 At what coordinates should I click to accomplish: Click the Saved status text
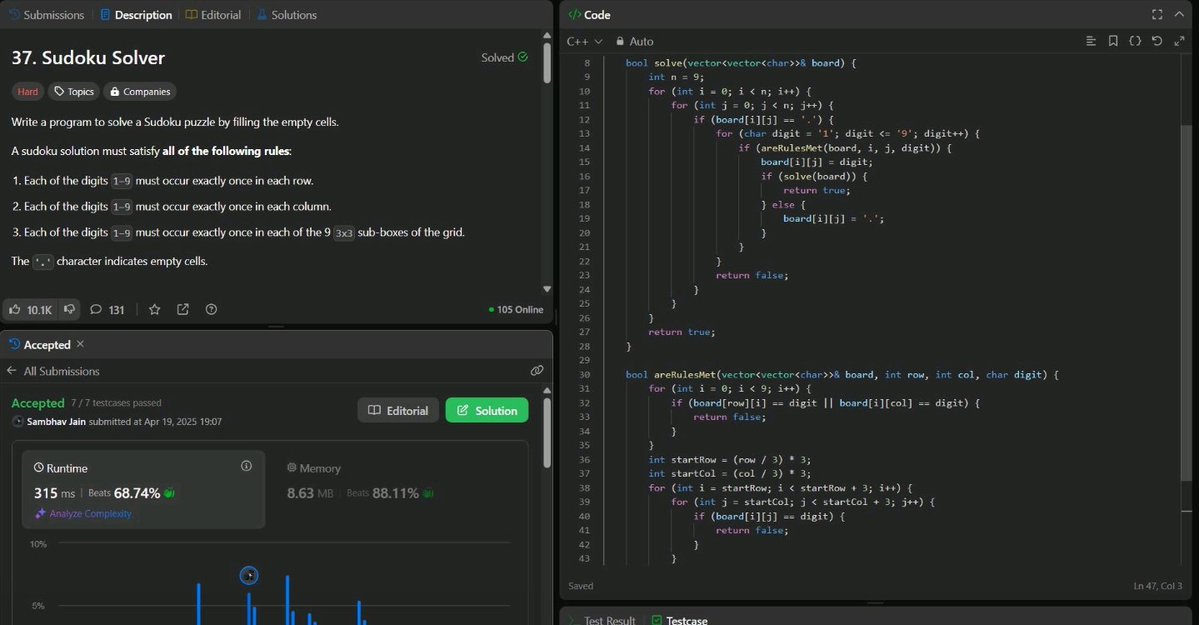[580, 586]
